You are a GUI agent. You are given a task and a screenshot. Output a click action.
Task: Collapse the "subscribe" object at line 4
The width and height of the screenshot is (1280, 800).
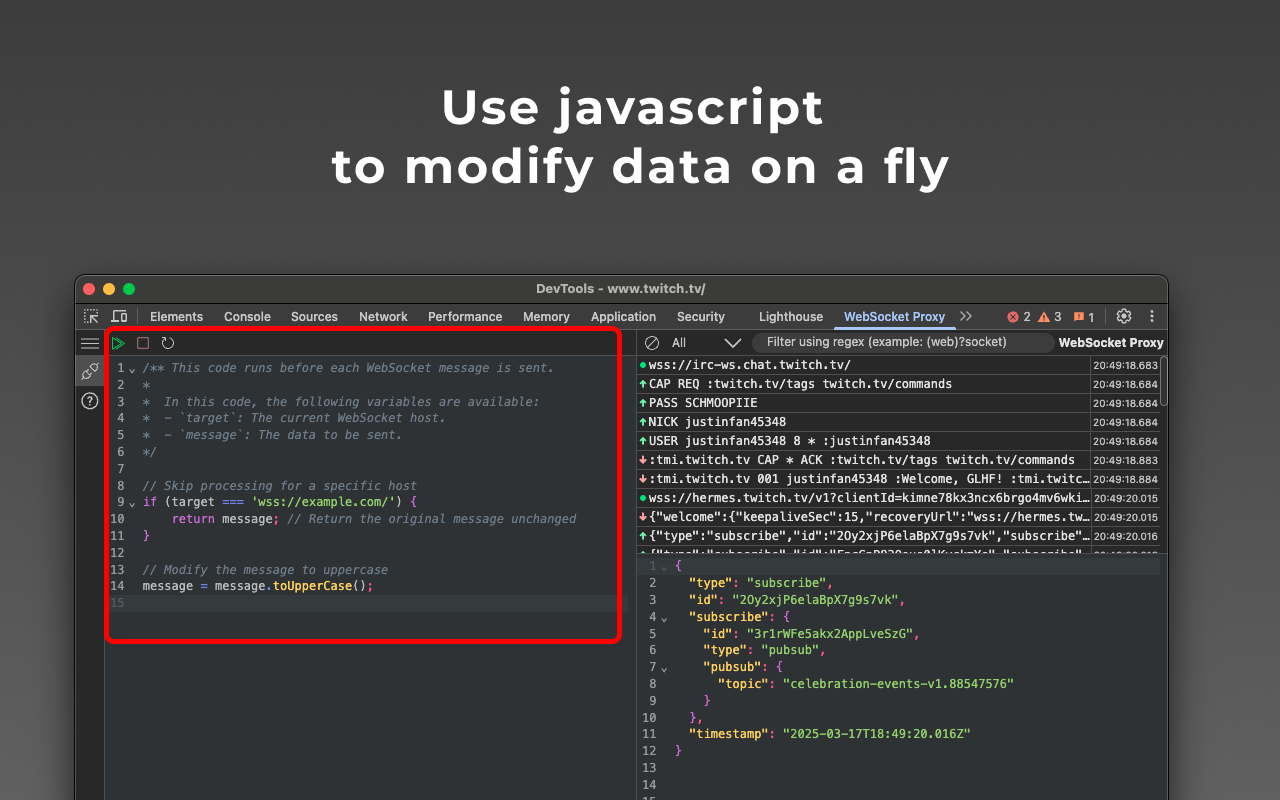(x=664, y=618)
